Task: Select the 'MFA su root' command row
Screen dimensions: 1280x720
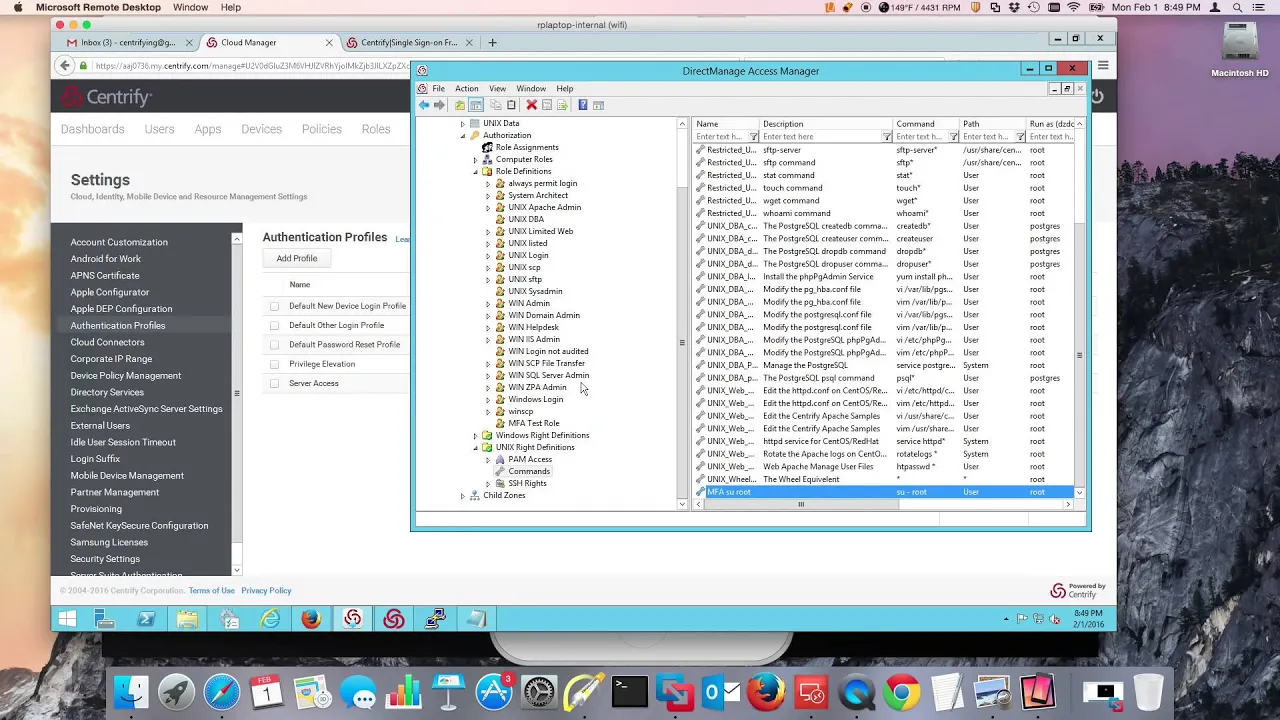Action: coord(884,492)
